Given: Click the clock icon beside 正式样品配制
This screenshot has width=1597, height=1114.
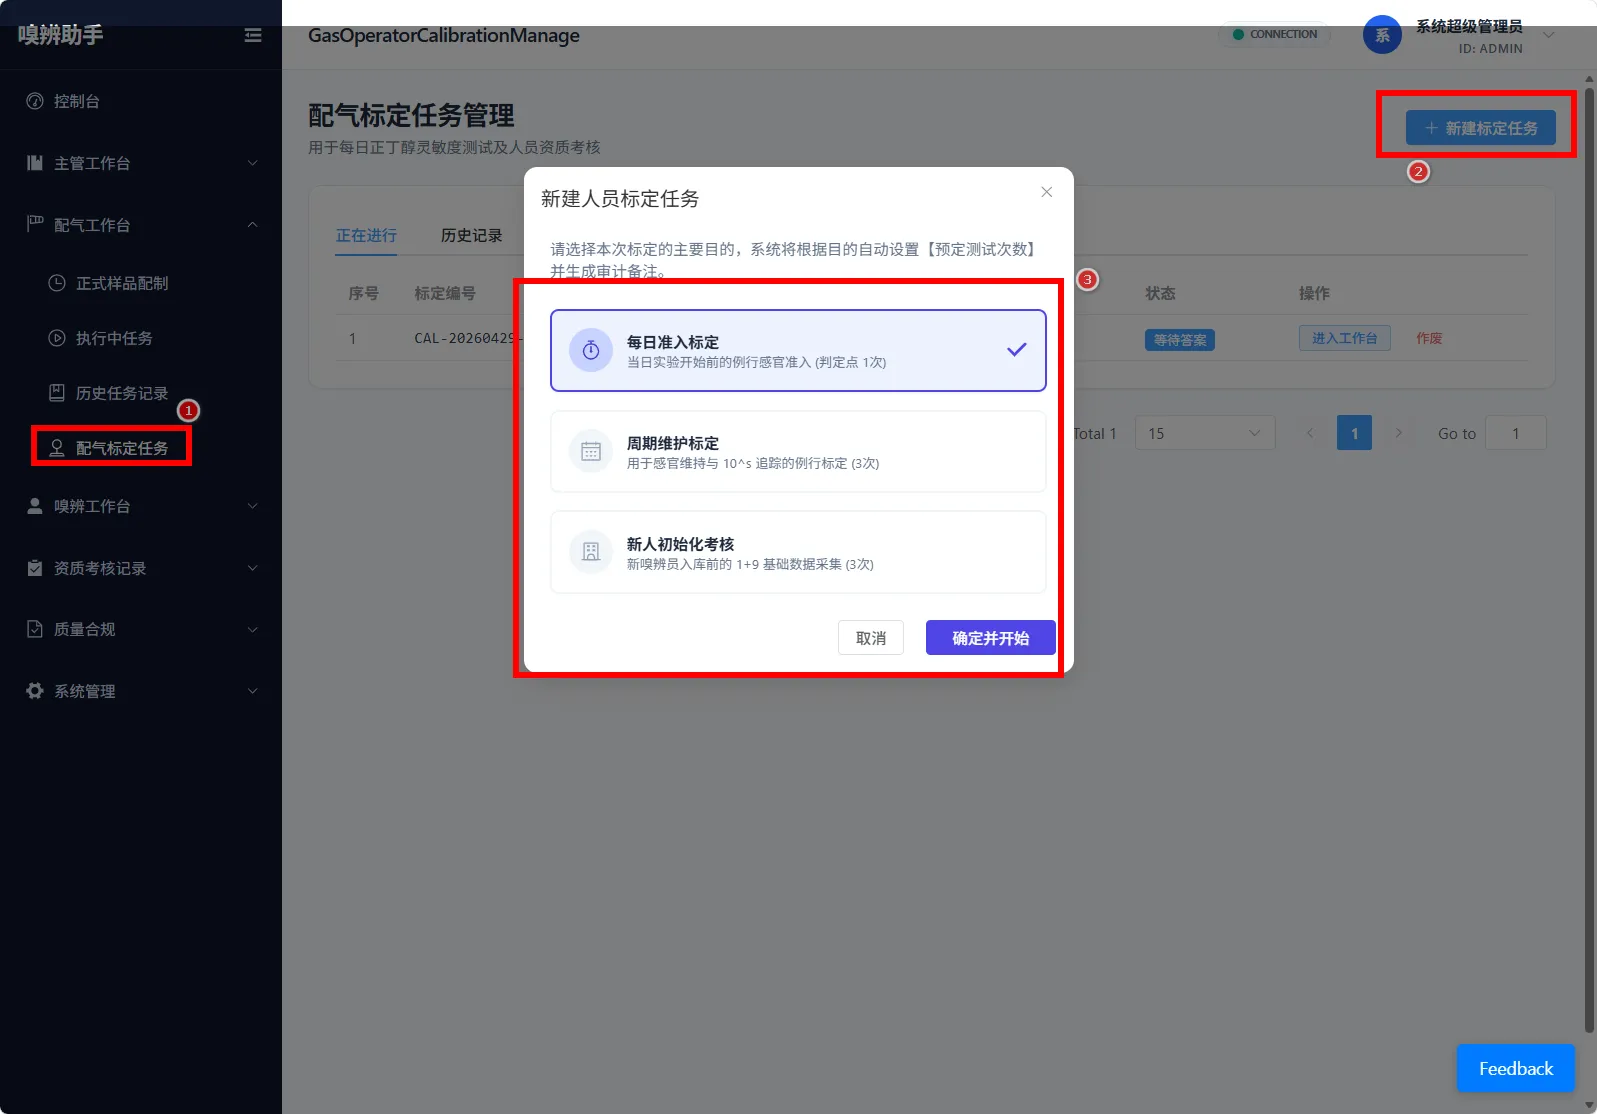Looking at the screenshot, I should 57,283.
